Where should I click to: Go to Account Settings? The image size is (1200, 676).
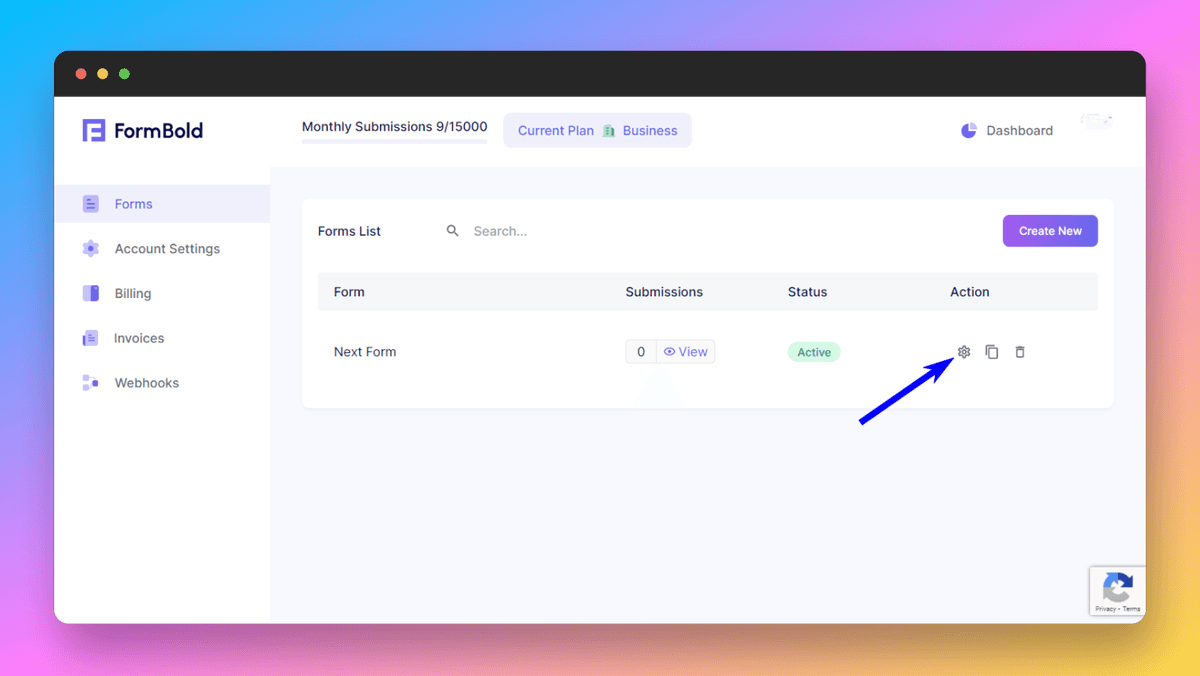pyautogui.click(x=166, y=249)
